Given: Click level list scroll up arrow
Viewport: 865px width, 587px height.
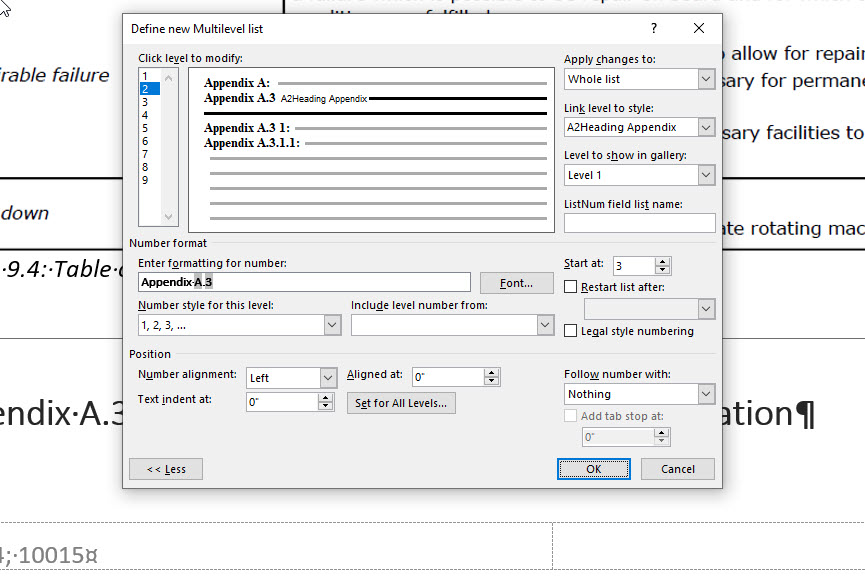Looking at the screenshot, I should (x=169, y=78).
